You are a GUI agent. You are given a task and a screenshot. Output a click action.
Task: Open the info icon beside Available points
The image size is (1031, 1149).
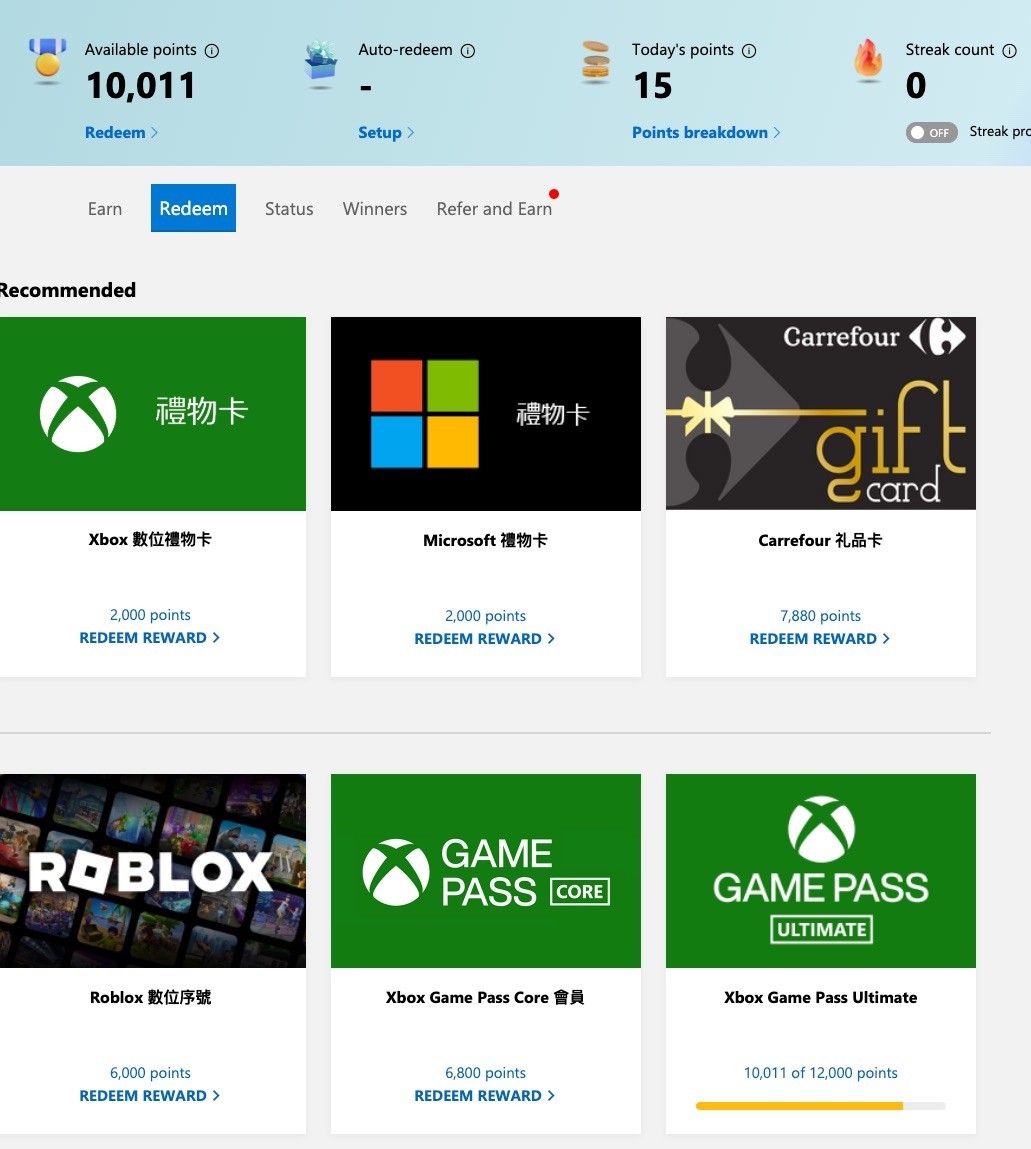[x=212, y=51]
